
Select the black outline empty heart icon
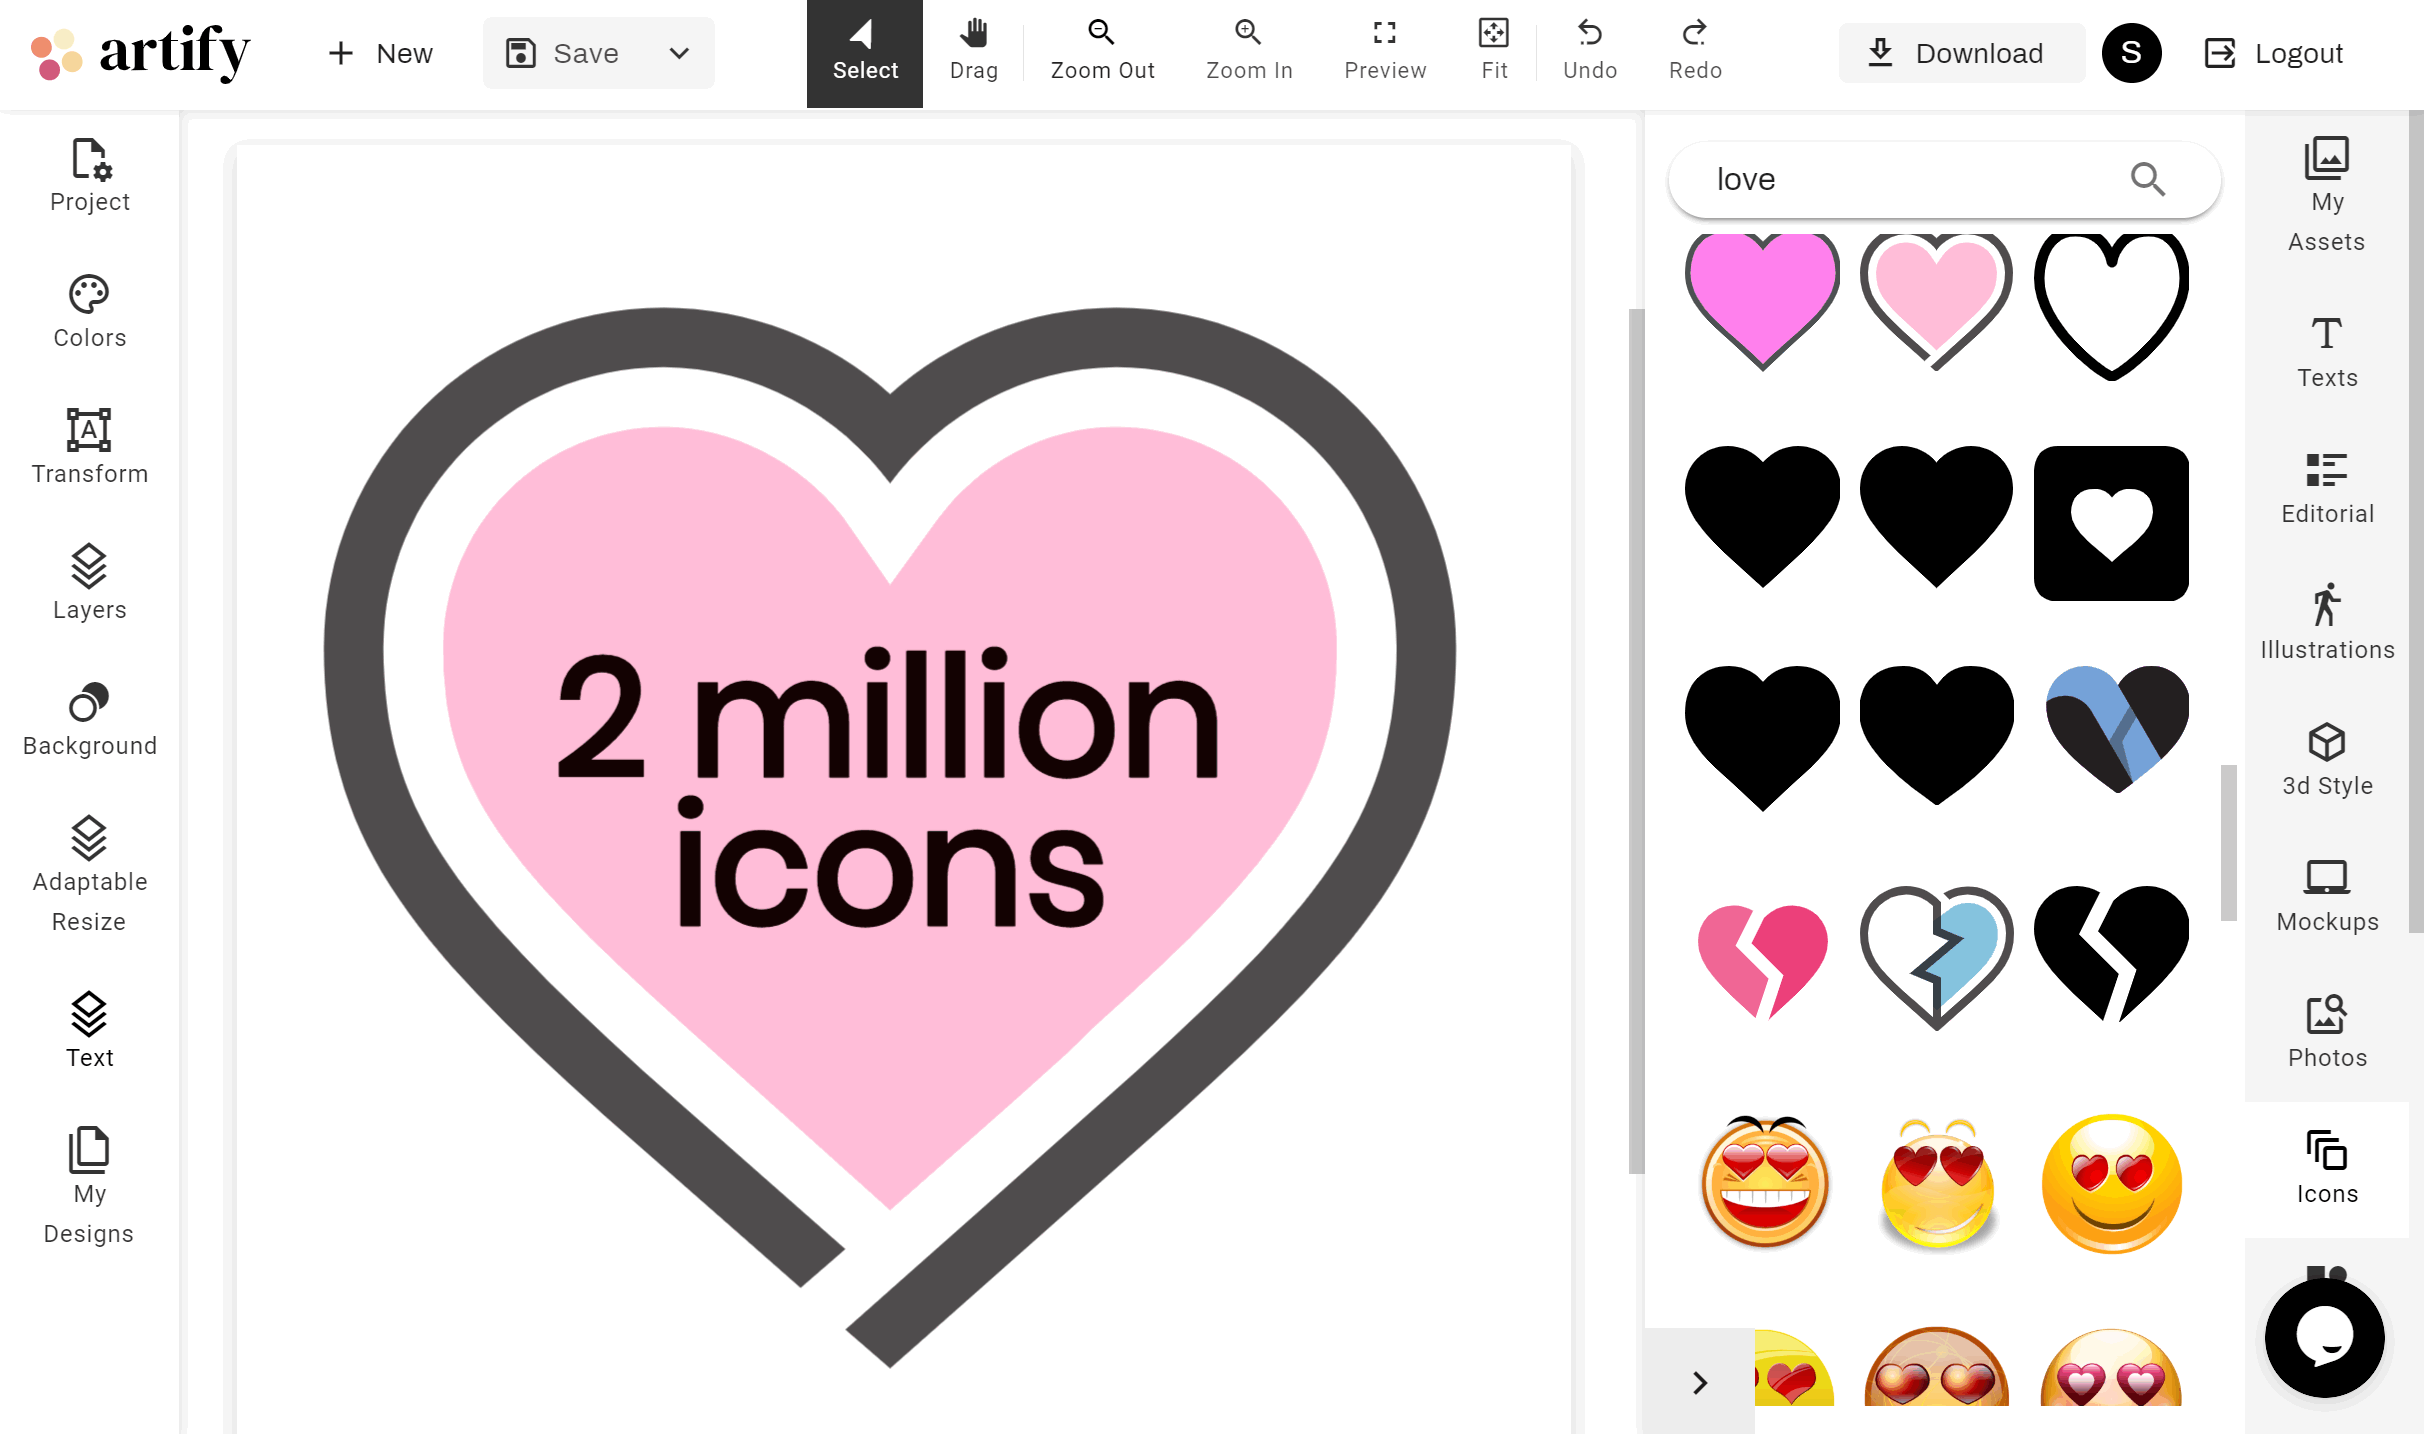point(2111,306)
